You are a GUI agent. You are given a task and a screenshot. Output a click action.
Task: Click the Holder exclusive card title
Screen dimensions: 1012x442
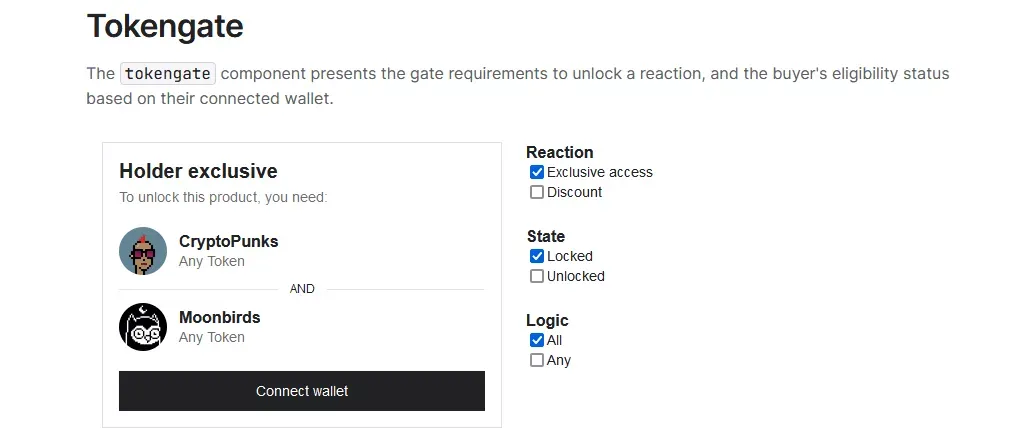198,171
